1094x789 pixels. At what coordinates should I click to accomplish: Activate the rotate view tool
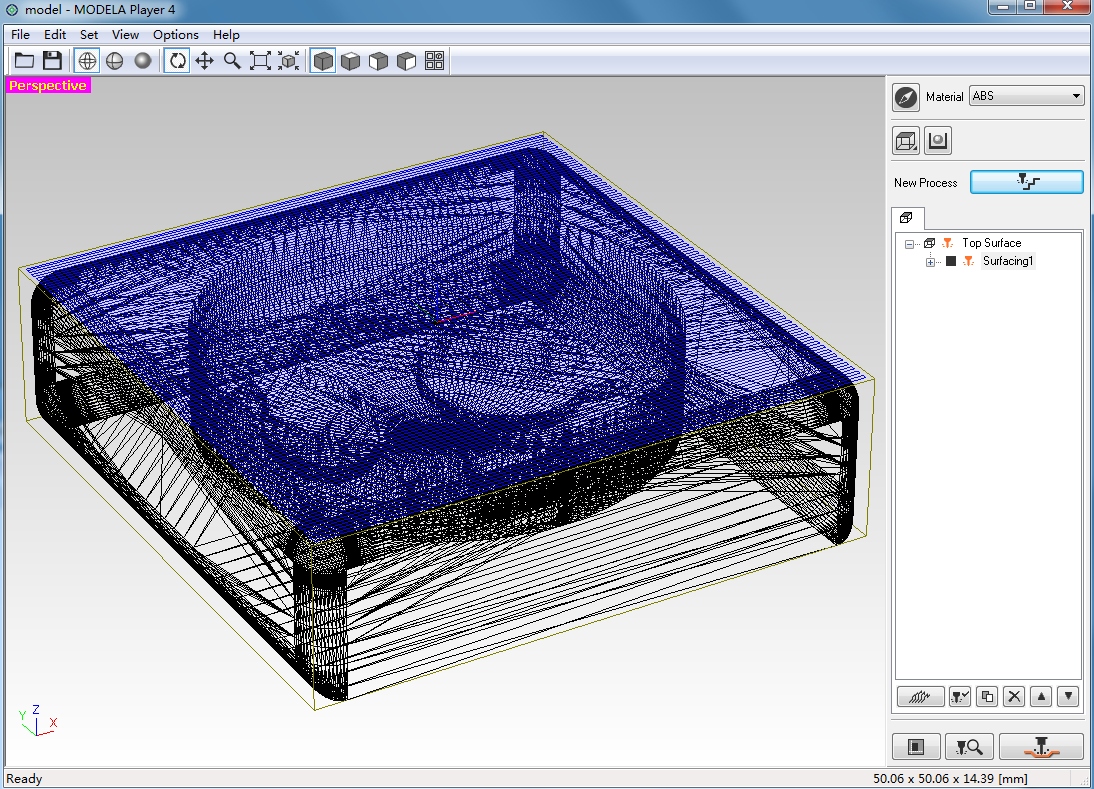pyautogui.click(x=177, y=61)
